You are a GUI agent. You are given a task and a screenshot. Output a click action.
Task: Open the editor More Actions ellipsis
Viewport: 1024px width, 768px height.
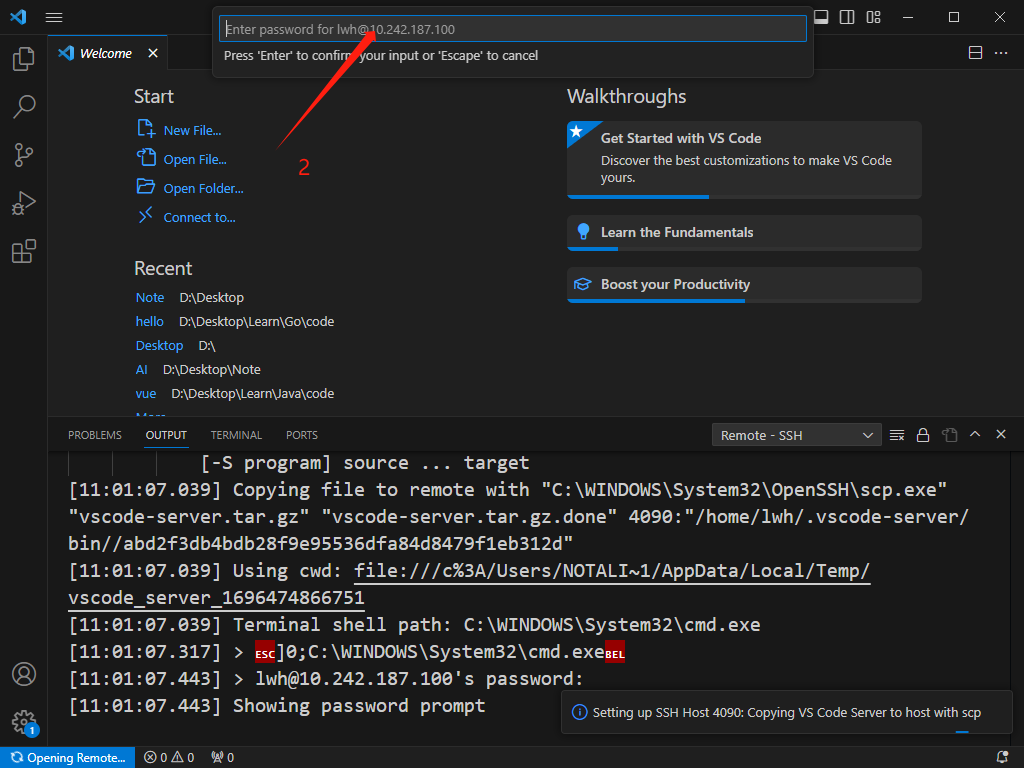click(x=1000, y=53)
